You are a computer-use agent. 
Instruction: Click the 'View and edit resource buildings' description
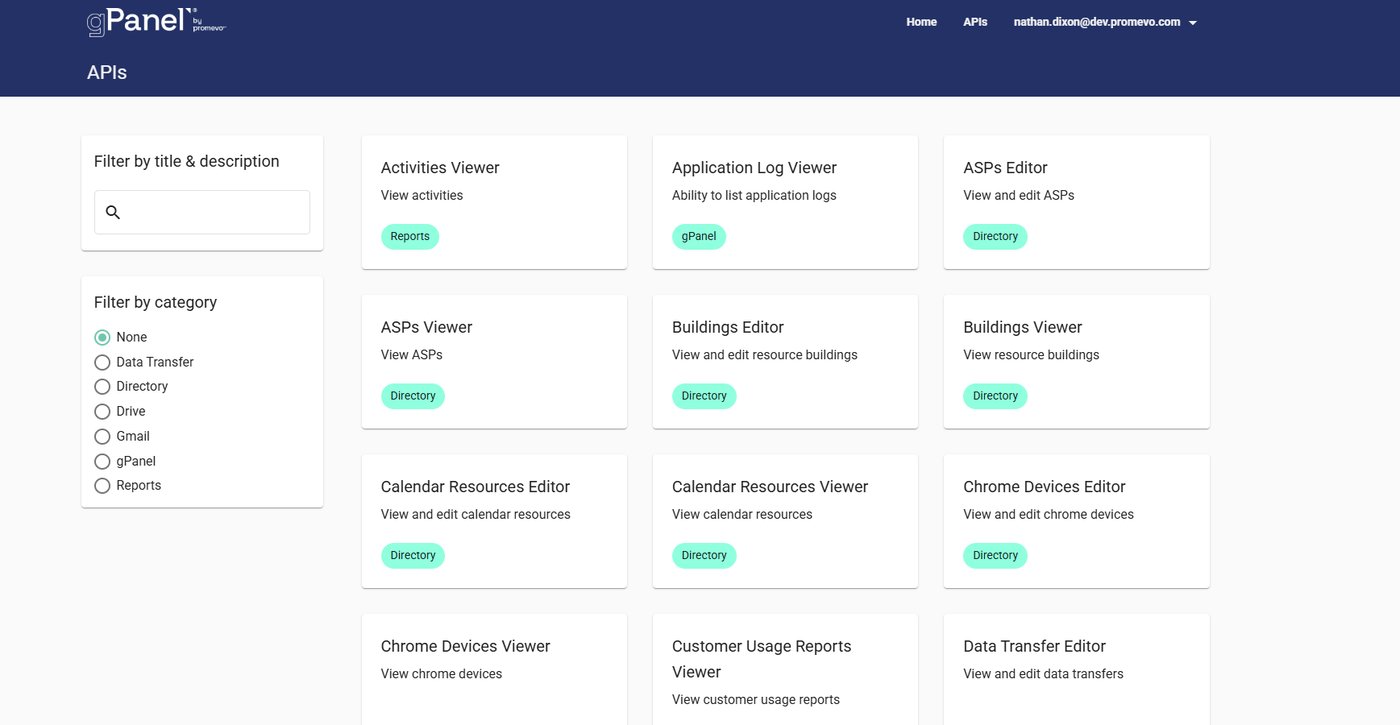pos(765,355)
